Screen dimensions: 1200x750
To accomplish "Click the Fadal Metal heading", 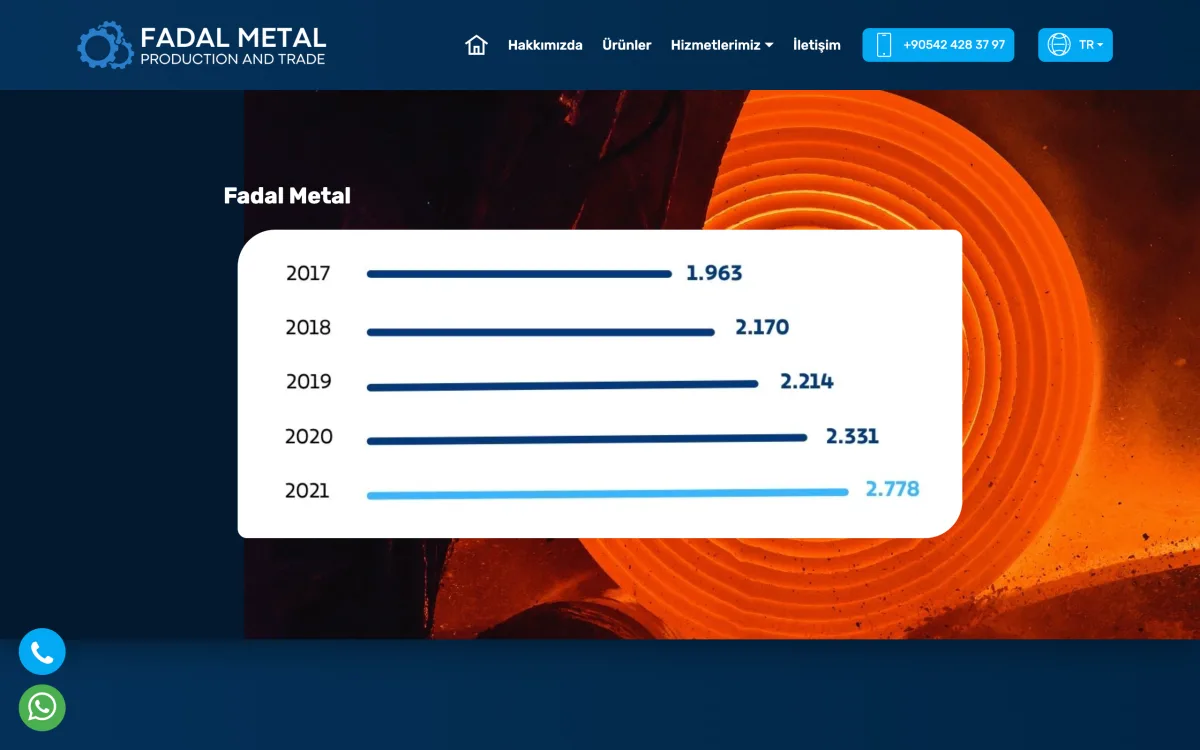I will [287, 196].
